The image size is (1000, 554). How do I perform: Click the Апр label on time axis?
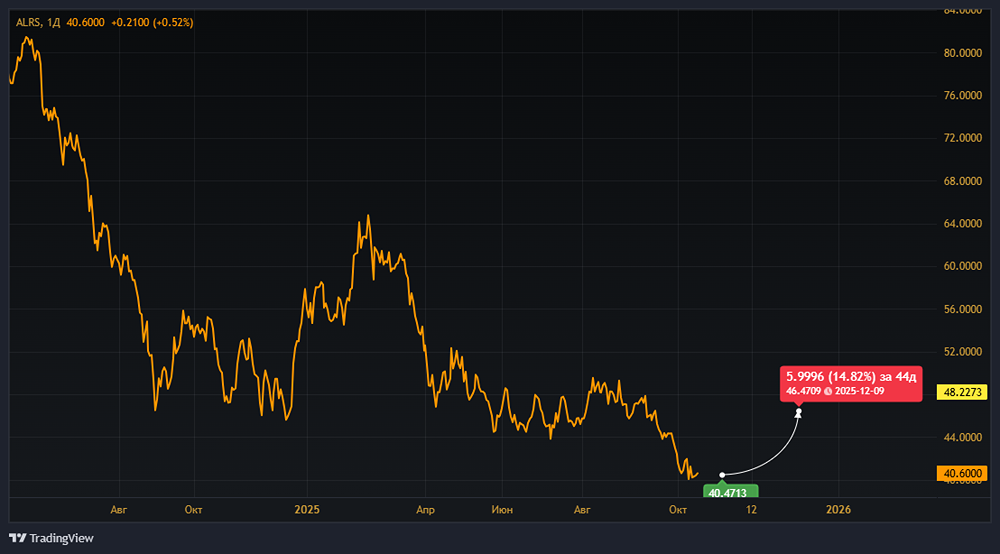point(425,510)
